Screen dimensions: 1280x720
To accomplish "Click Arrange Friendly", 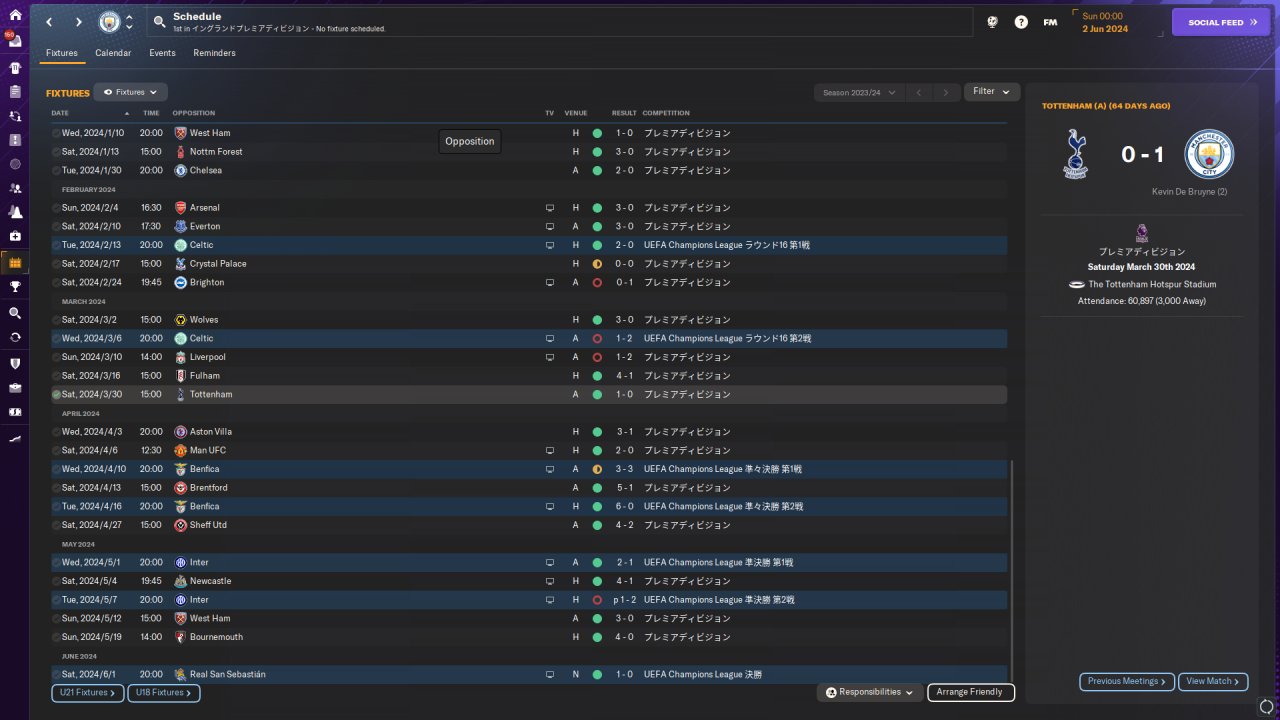I will click(x=971, y=692).
